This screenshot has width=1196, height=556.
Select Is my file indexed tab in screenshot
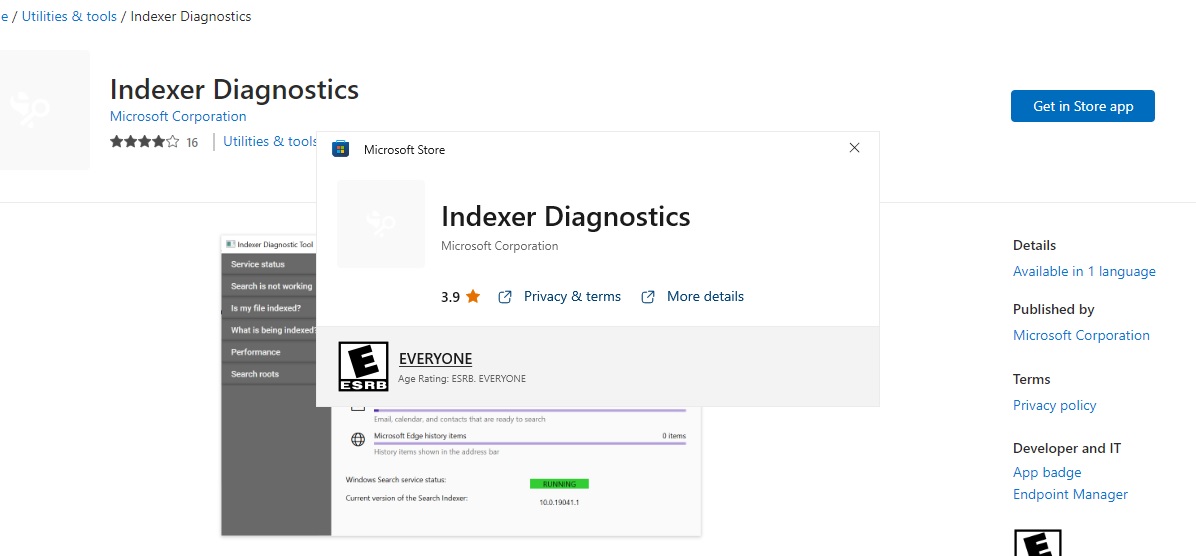pos(268,308)
